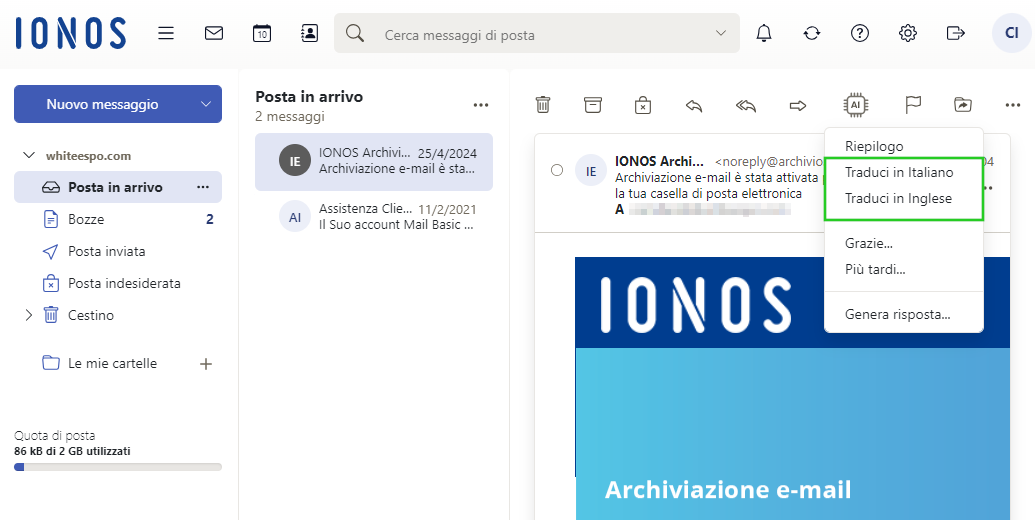Expand search options dropdown arrow
Screen dimensions: 1035x520
(x=721, y=33)
